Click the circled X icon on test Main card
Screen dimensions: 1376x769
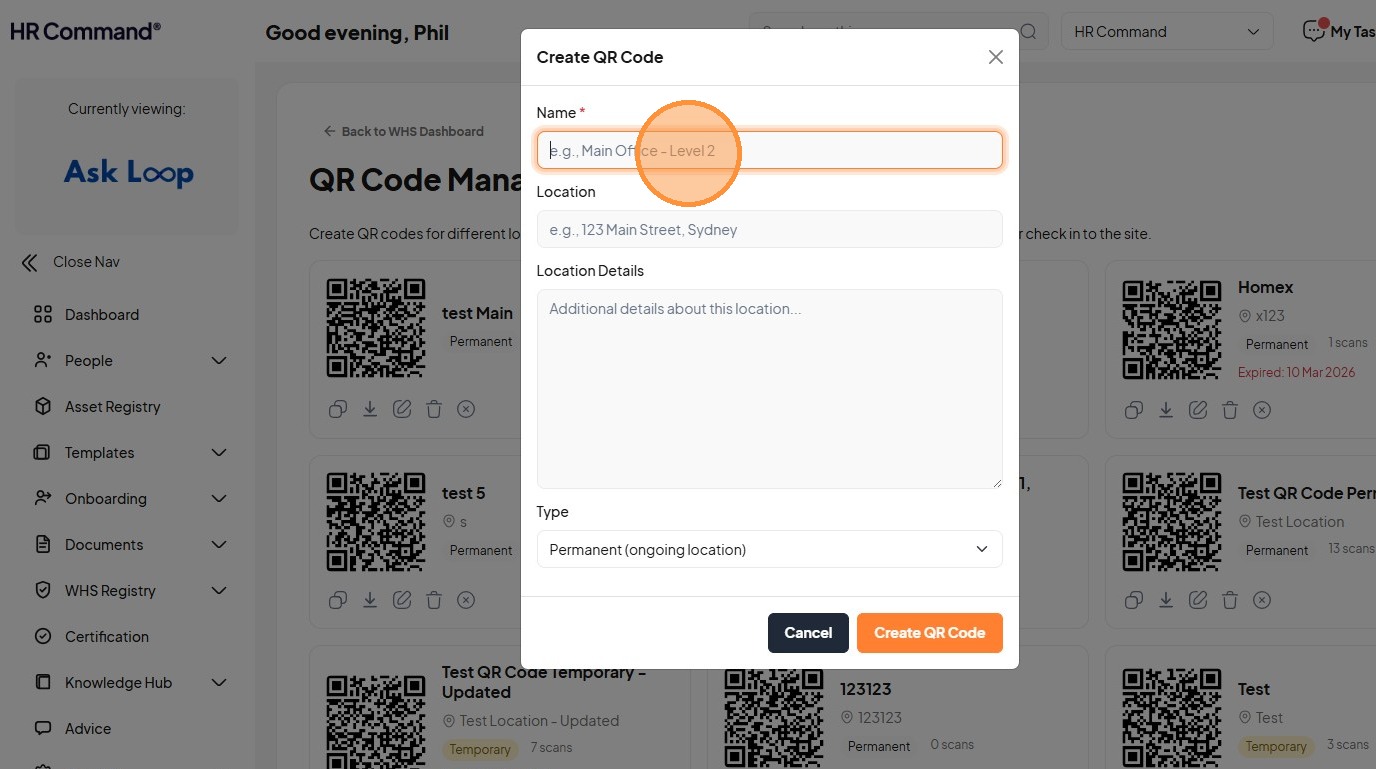coord(466,408)
